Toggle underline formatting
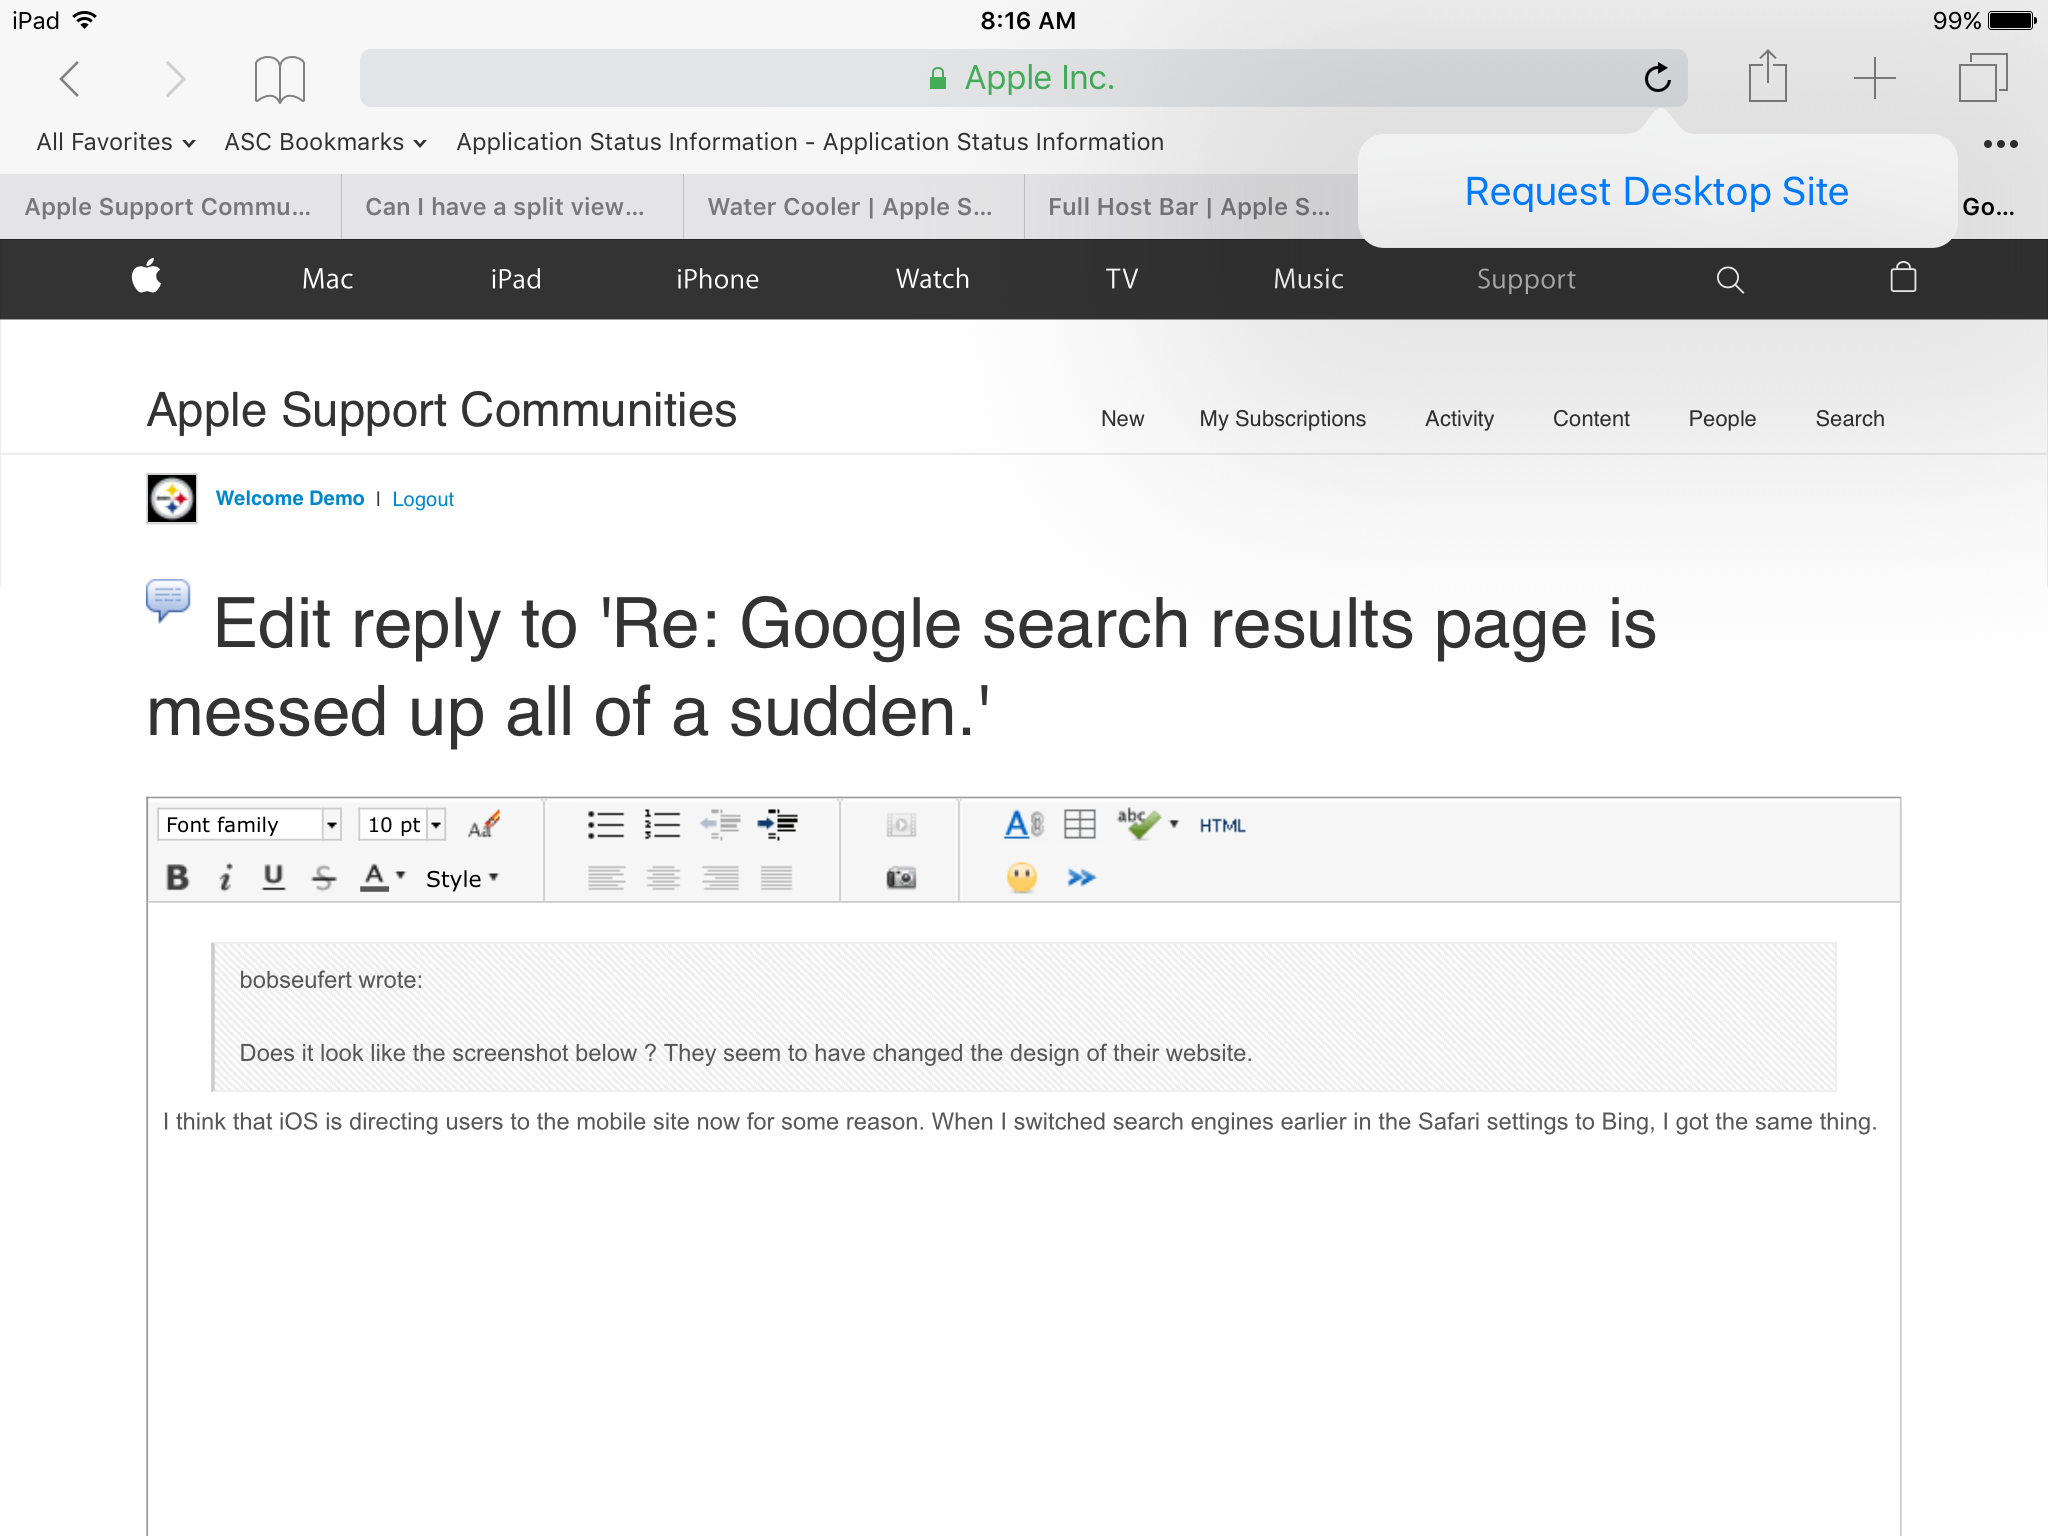Screen dimensions: 2048x1536 (273, 878)
